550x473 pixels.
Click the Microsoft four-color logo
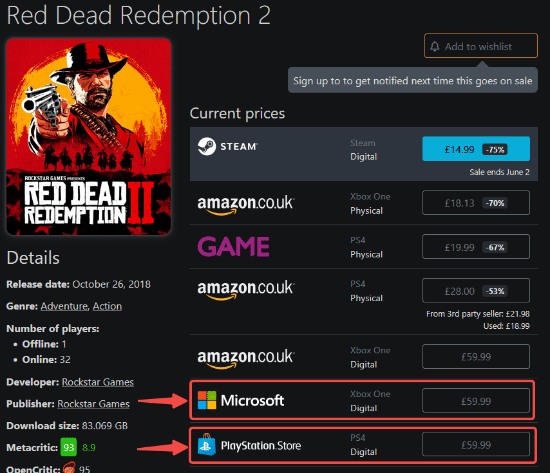pyautogui.click(x=207, y=400)
